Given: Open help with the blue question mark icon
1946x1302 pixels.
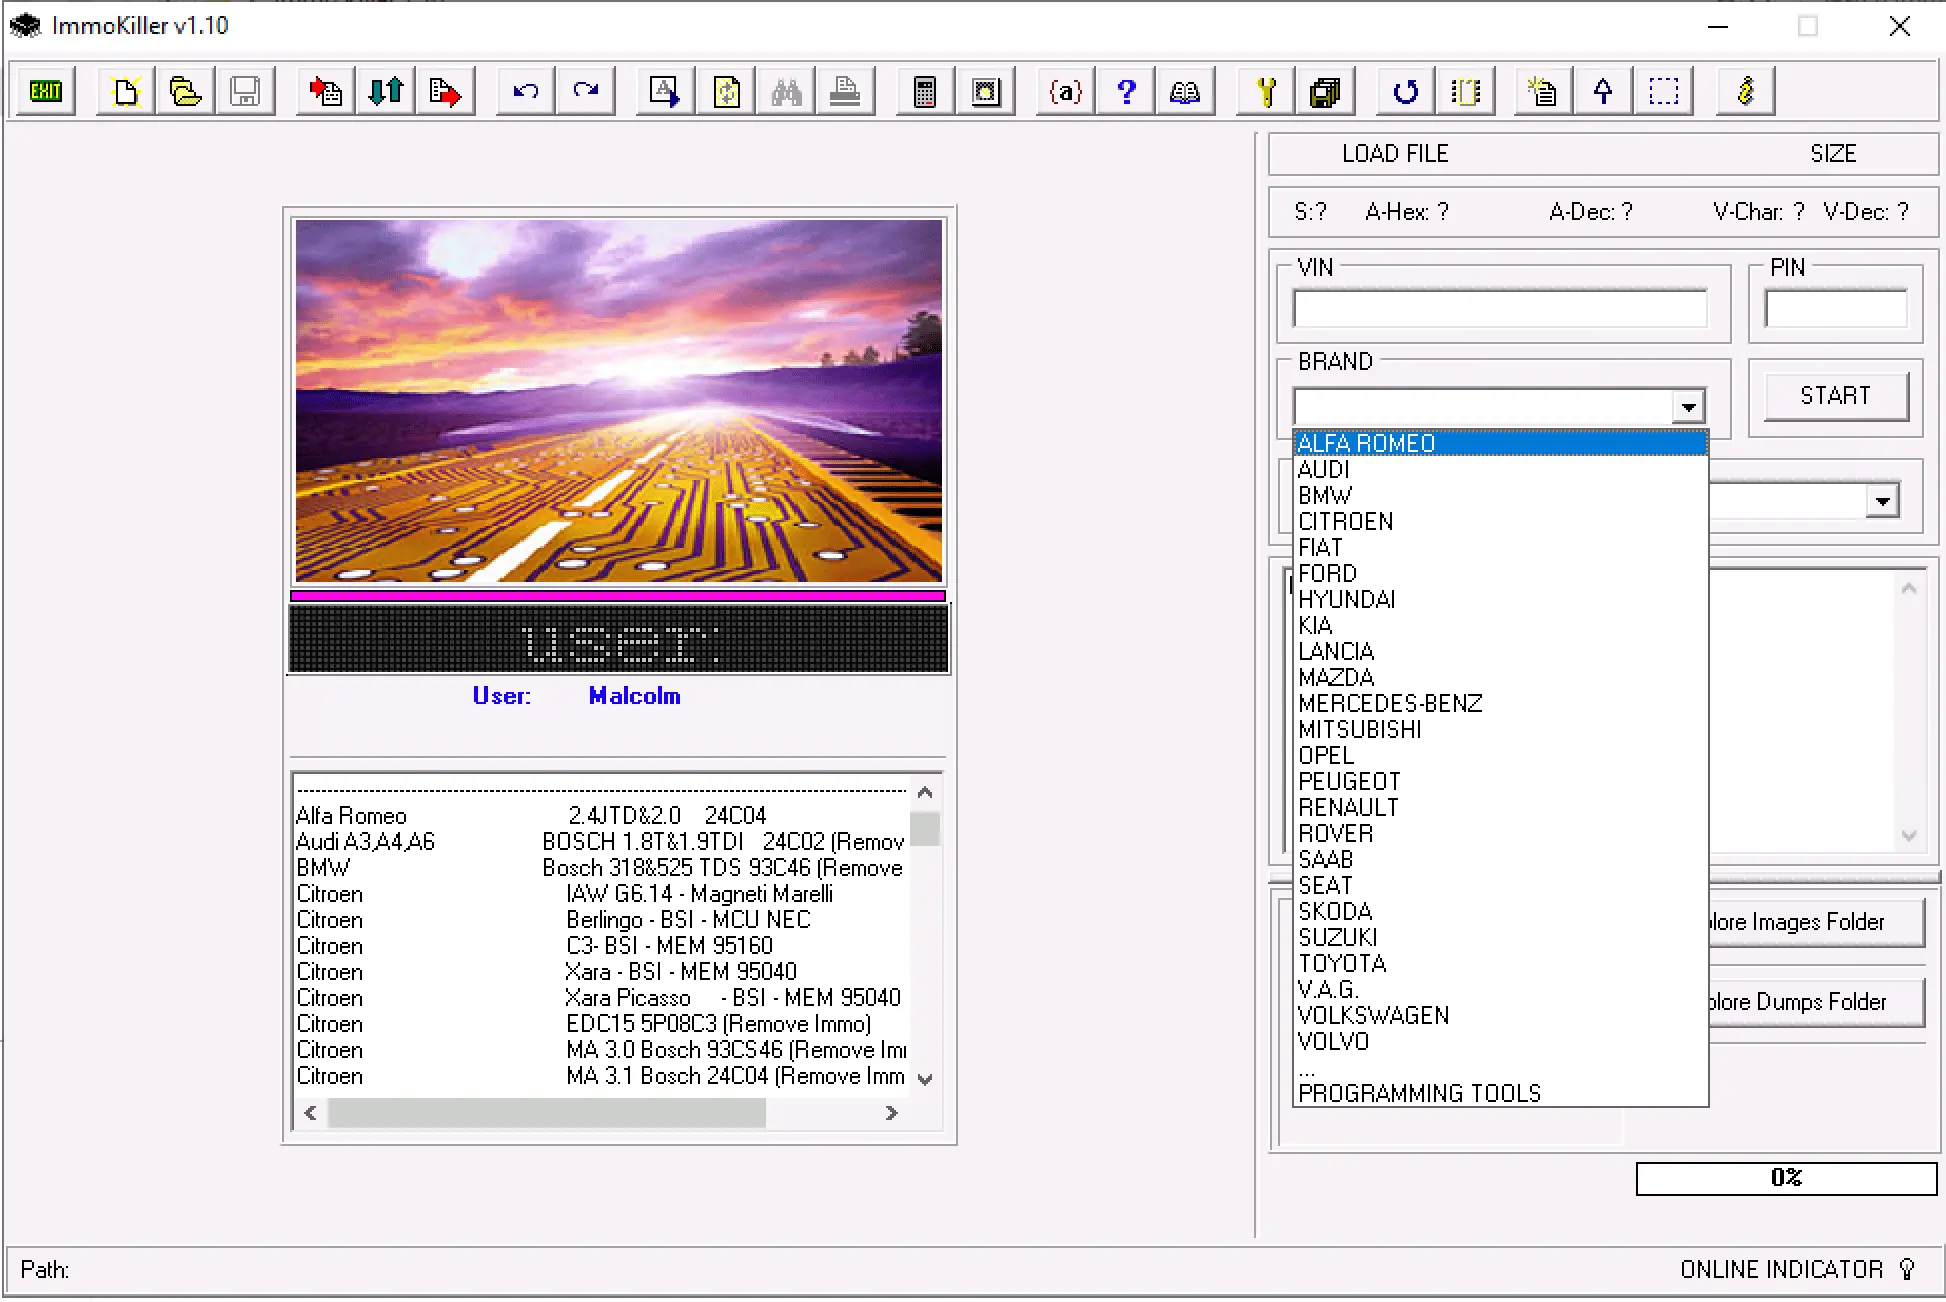Looking at the screenshot, I should coord(1126,92).
